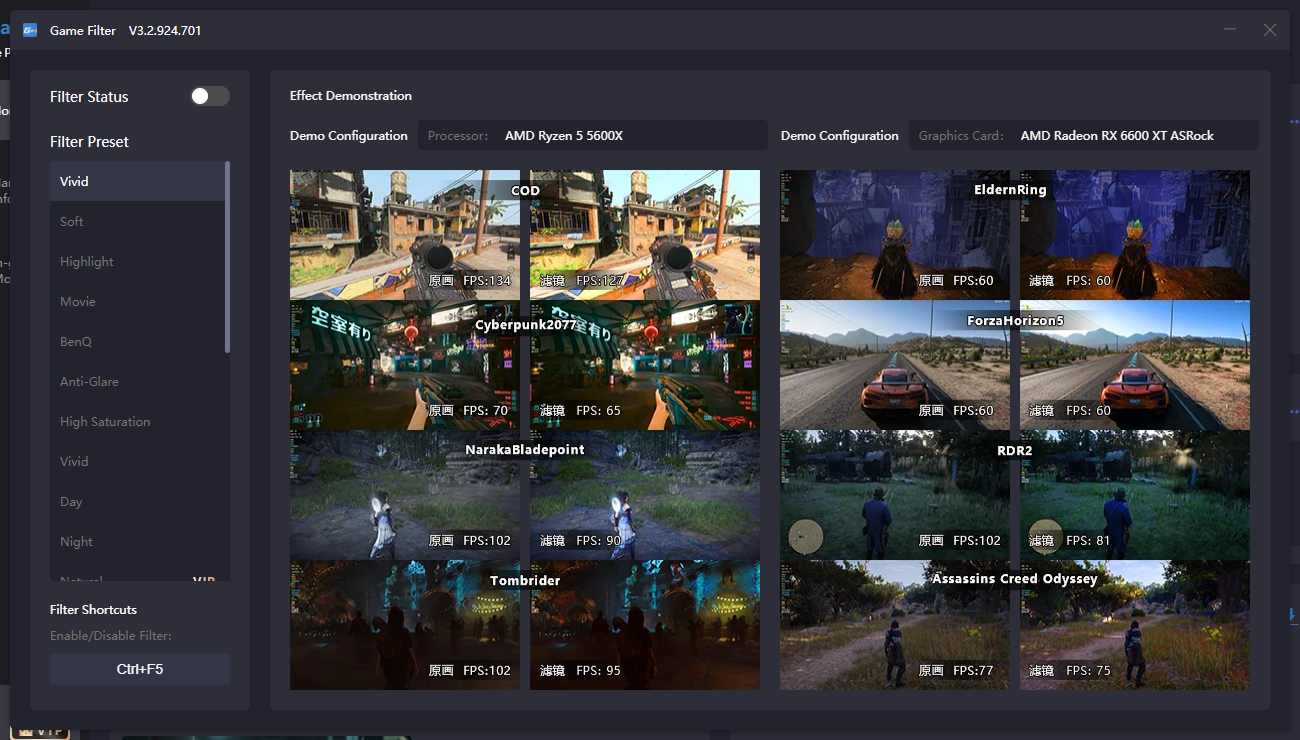Minimize the Game Filter window
This screenshot has height=740, width=1300.
(1230, 30)
